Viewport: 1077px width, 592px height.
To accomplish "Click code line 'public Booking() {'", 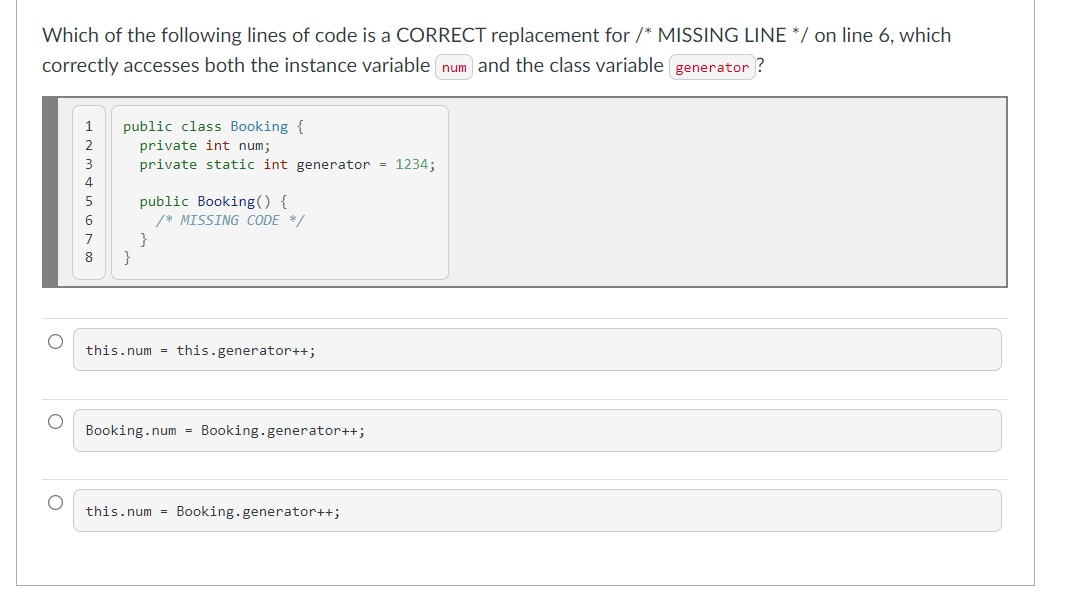I will pyautogui.click(x=213, y=201).
